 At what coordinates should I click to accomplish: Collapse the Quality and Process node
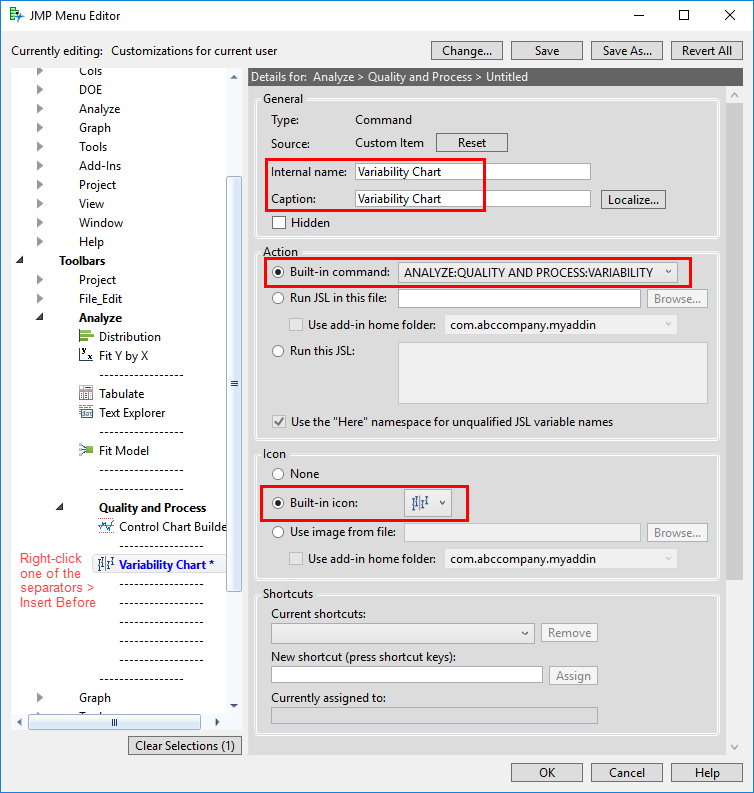[60, 507]
